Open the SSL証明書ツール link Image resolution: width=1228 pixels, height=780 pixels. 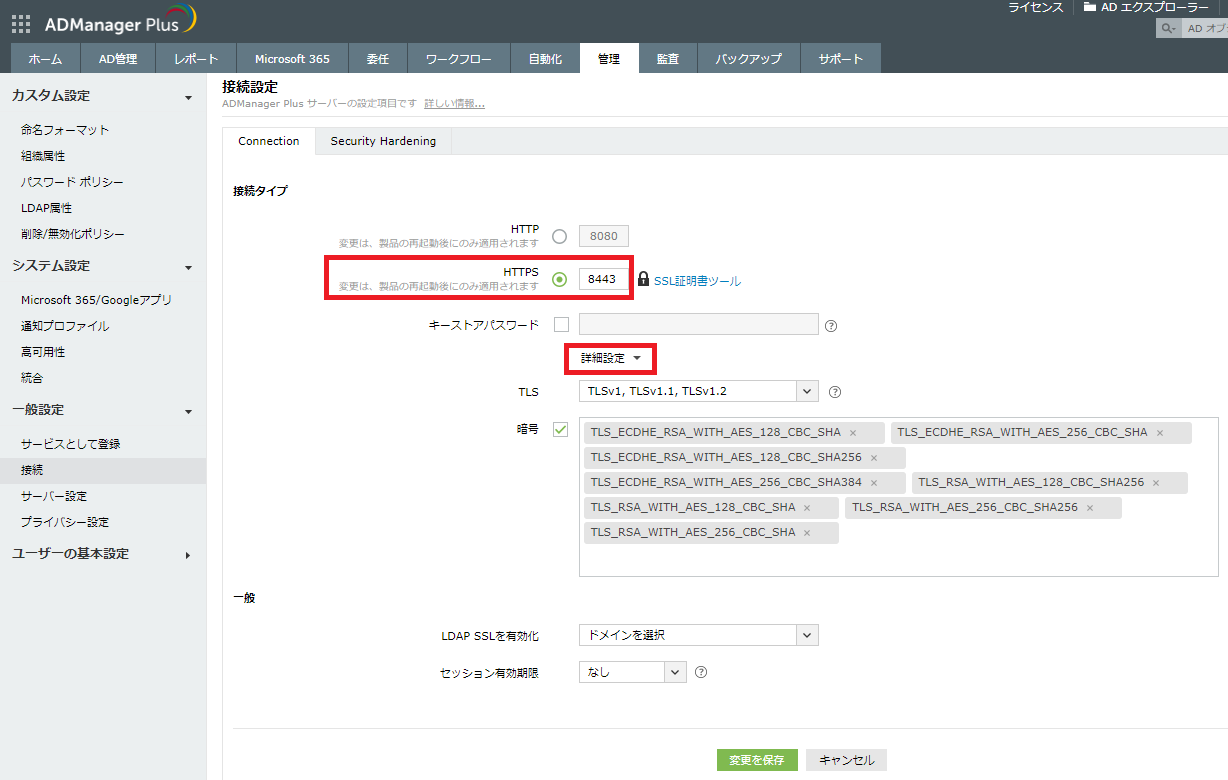(698, 281)
